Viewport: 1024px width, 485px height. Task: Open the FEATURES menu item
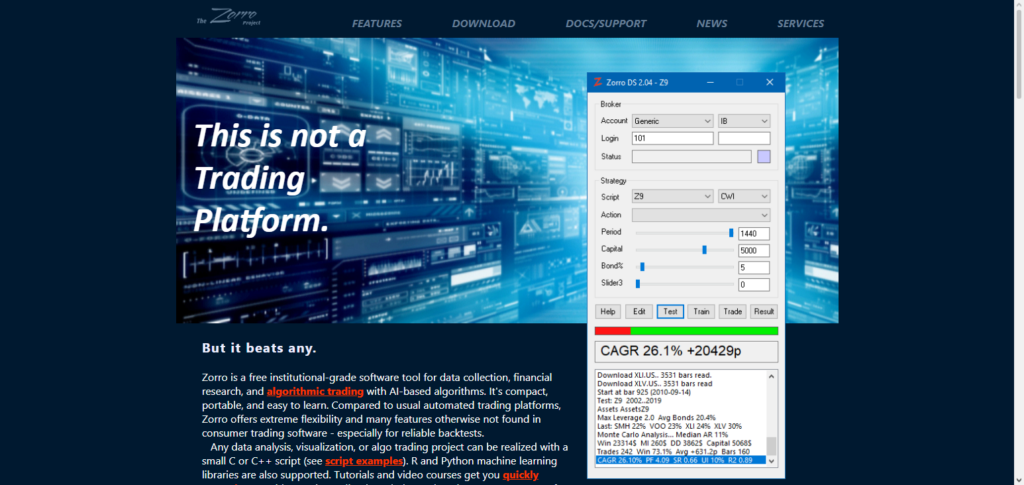click(377, 23)
